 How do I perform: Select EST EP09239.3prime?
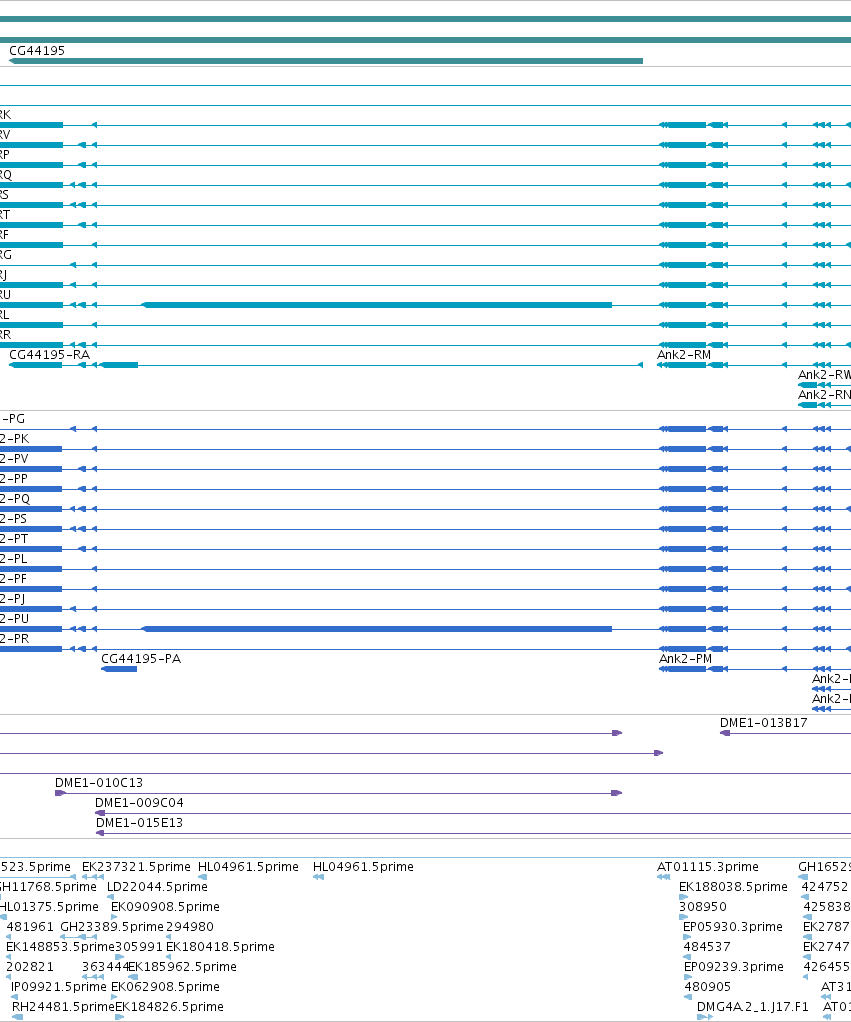(x=734, y=967)
